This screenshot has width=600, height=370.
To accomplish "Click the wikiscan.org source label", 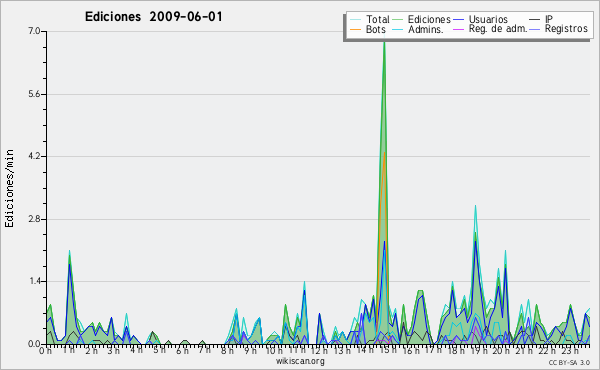I will pos(300,361).
